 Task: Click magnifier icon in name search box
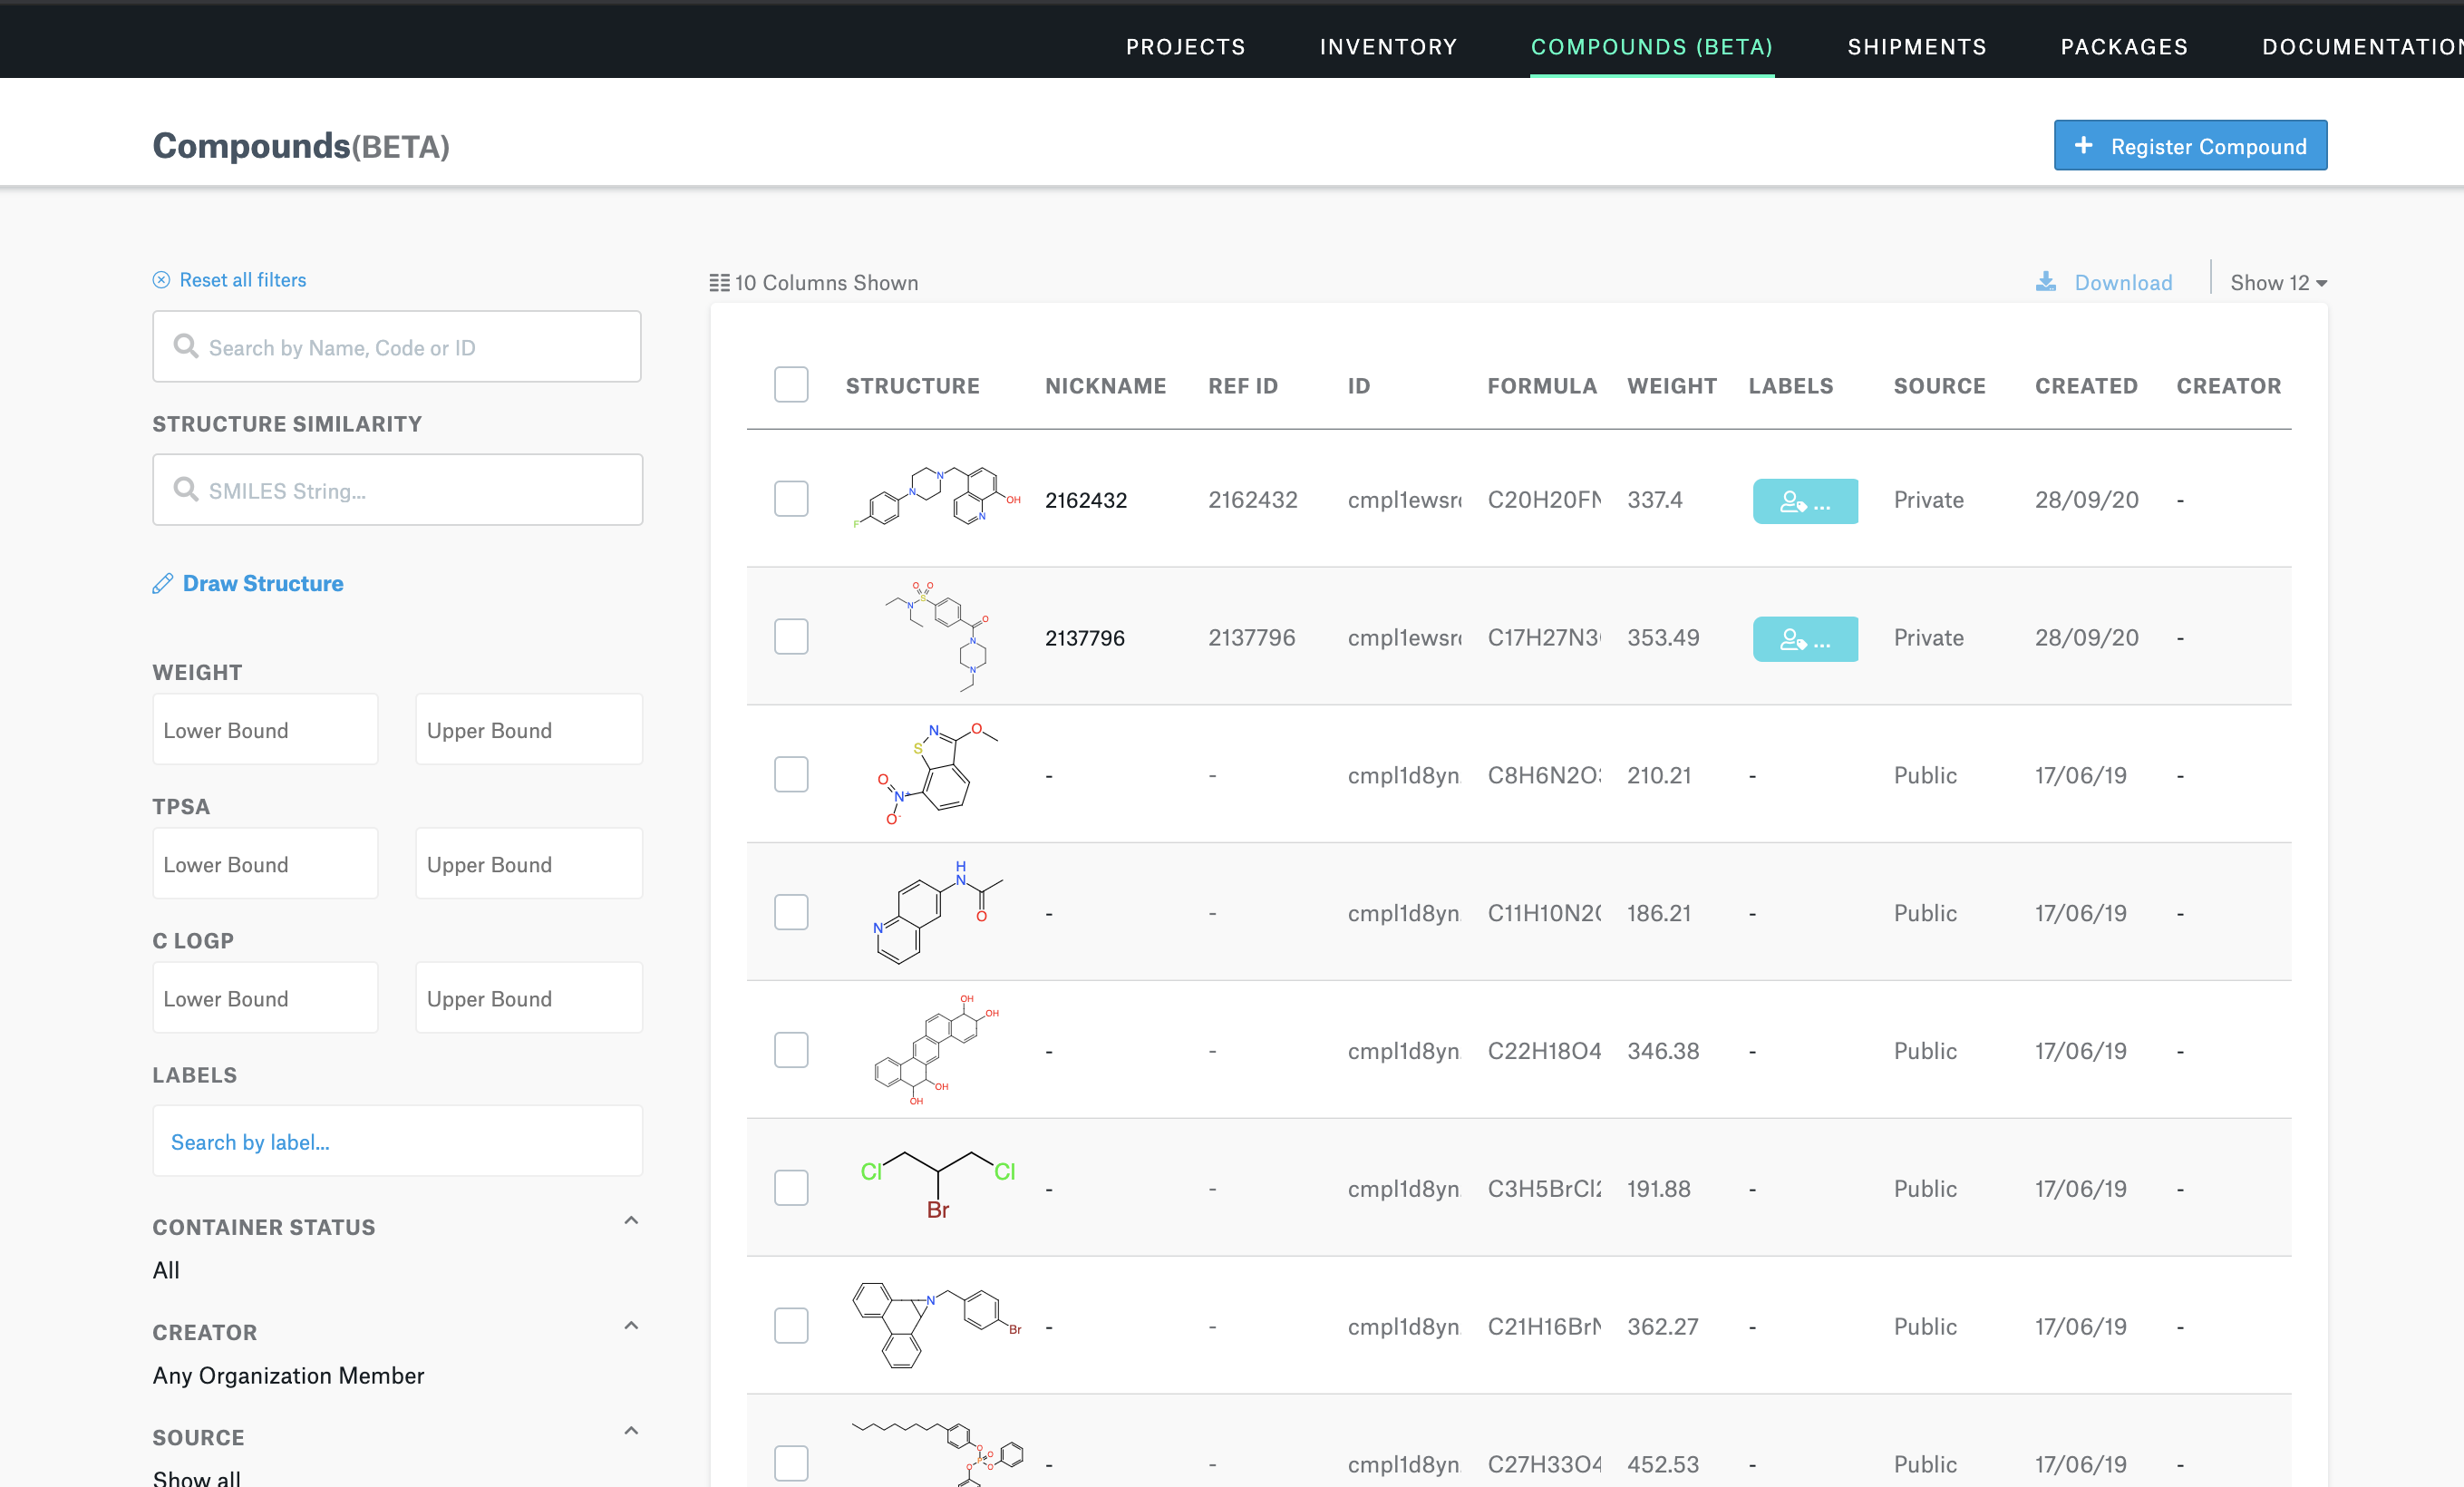tap(186, 346)
